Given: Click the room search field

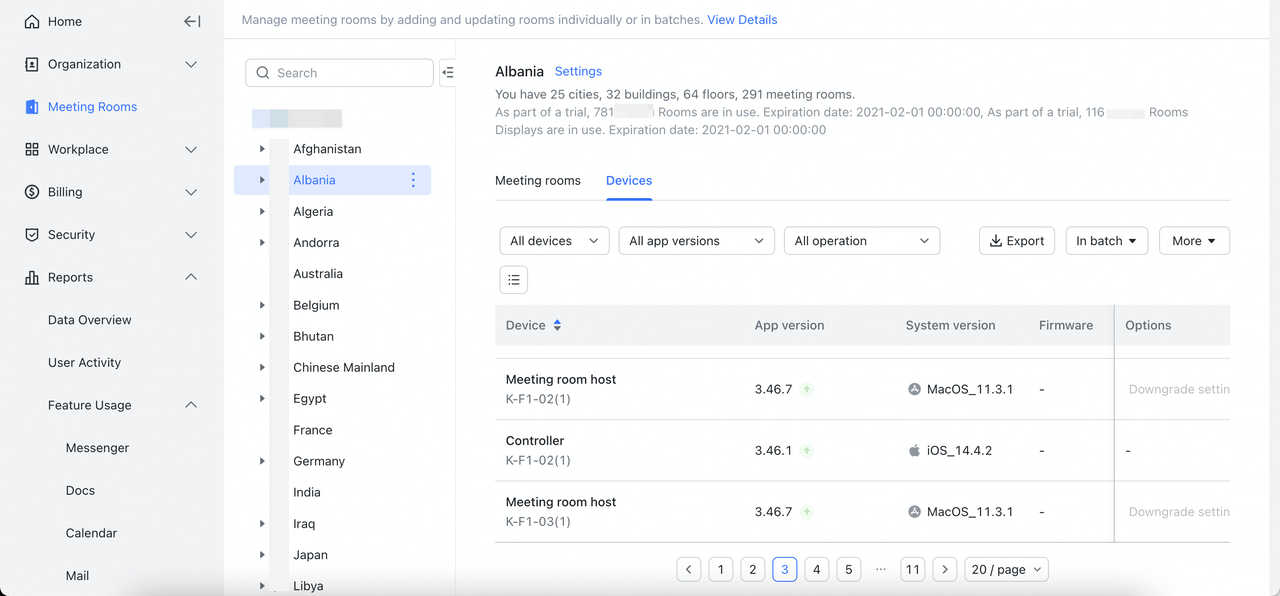Looking at the screenshot, I should click(x=340, y=73).
